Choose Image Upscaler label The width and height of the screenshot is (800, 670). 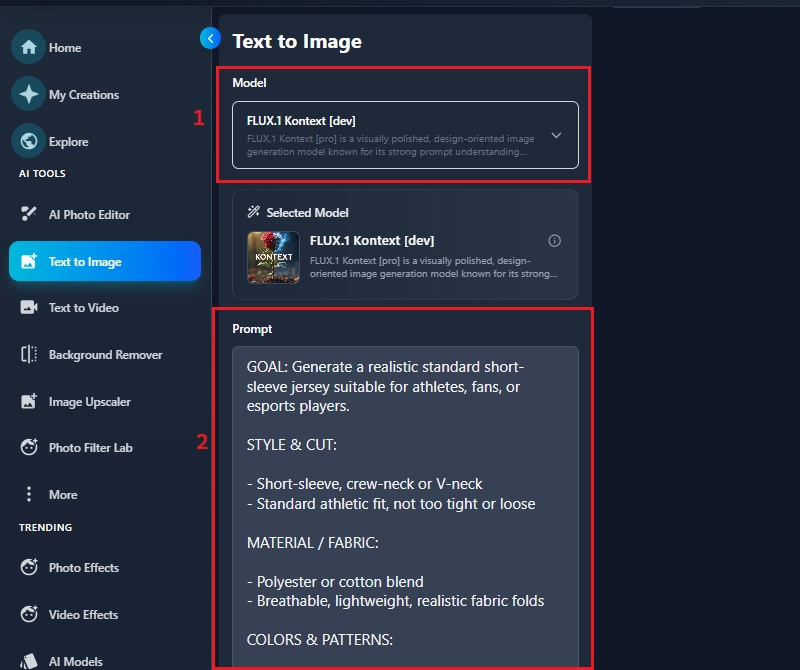tap(90, 402)
